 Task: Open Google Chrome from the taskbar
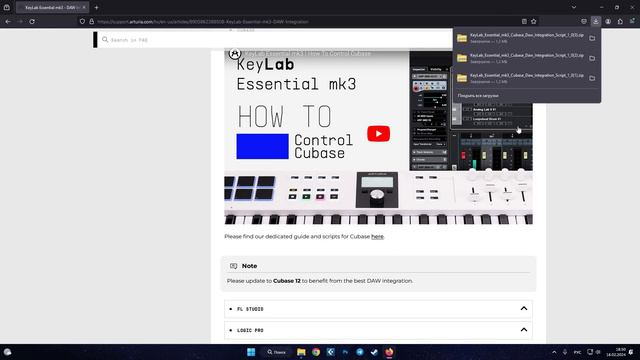point(316,352)
